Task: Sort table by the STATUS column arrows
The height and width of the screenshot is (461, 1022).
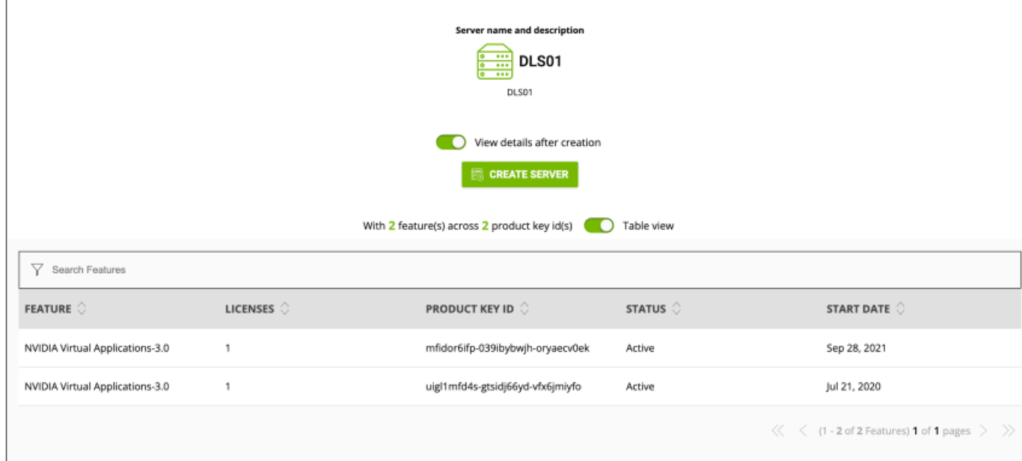Action: 677,309
